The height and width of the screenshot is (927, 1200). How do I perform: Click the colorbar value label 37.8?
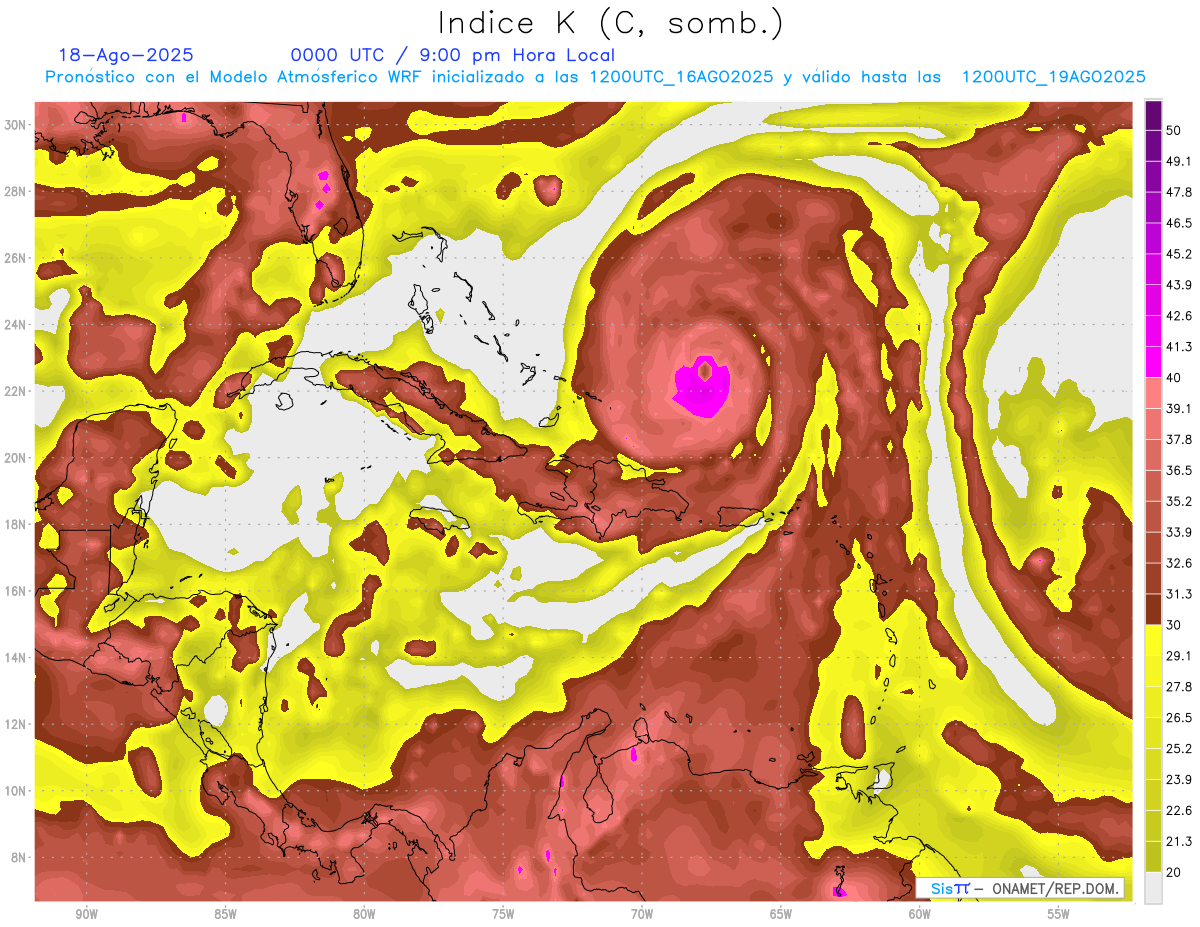click(x=1179, y=440)
